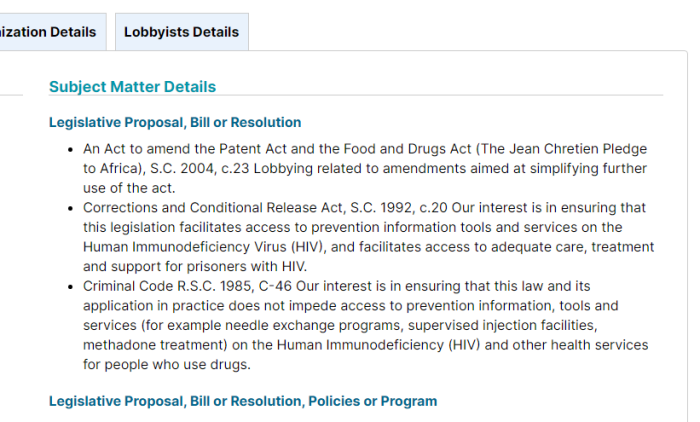700x422 pixels.
Task: Select the first Legislative Proposal, Bill or Resolution heading
Action: tap(175, 122)
